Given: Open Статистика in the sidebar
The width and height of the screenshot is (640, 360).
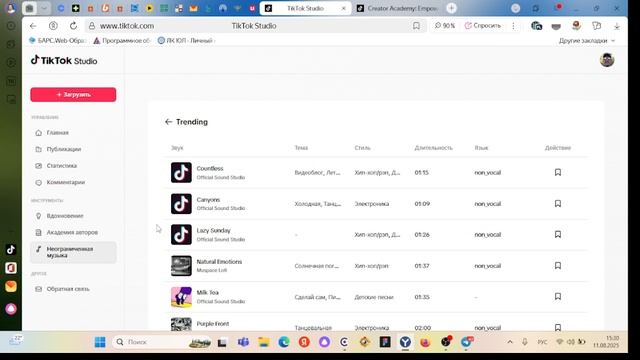Looking at the screenshot, I should 61,166.
